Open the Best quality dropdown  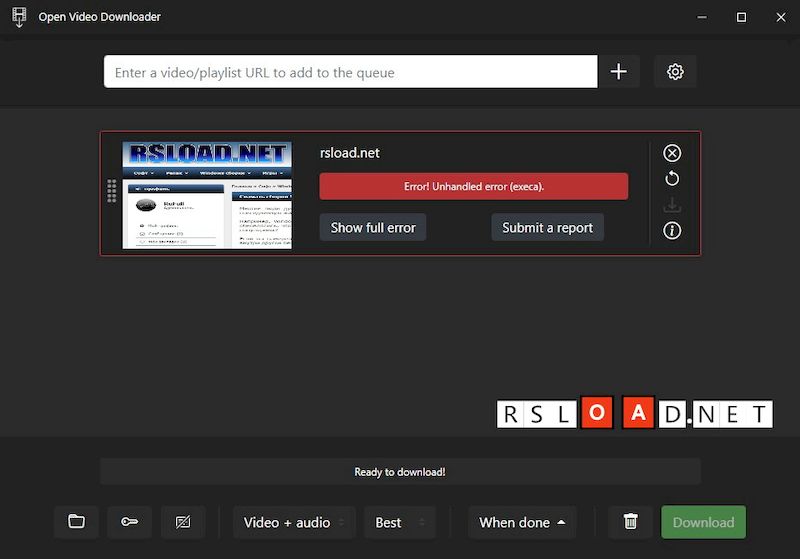tap(400, 522)
